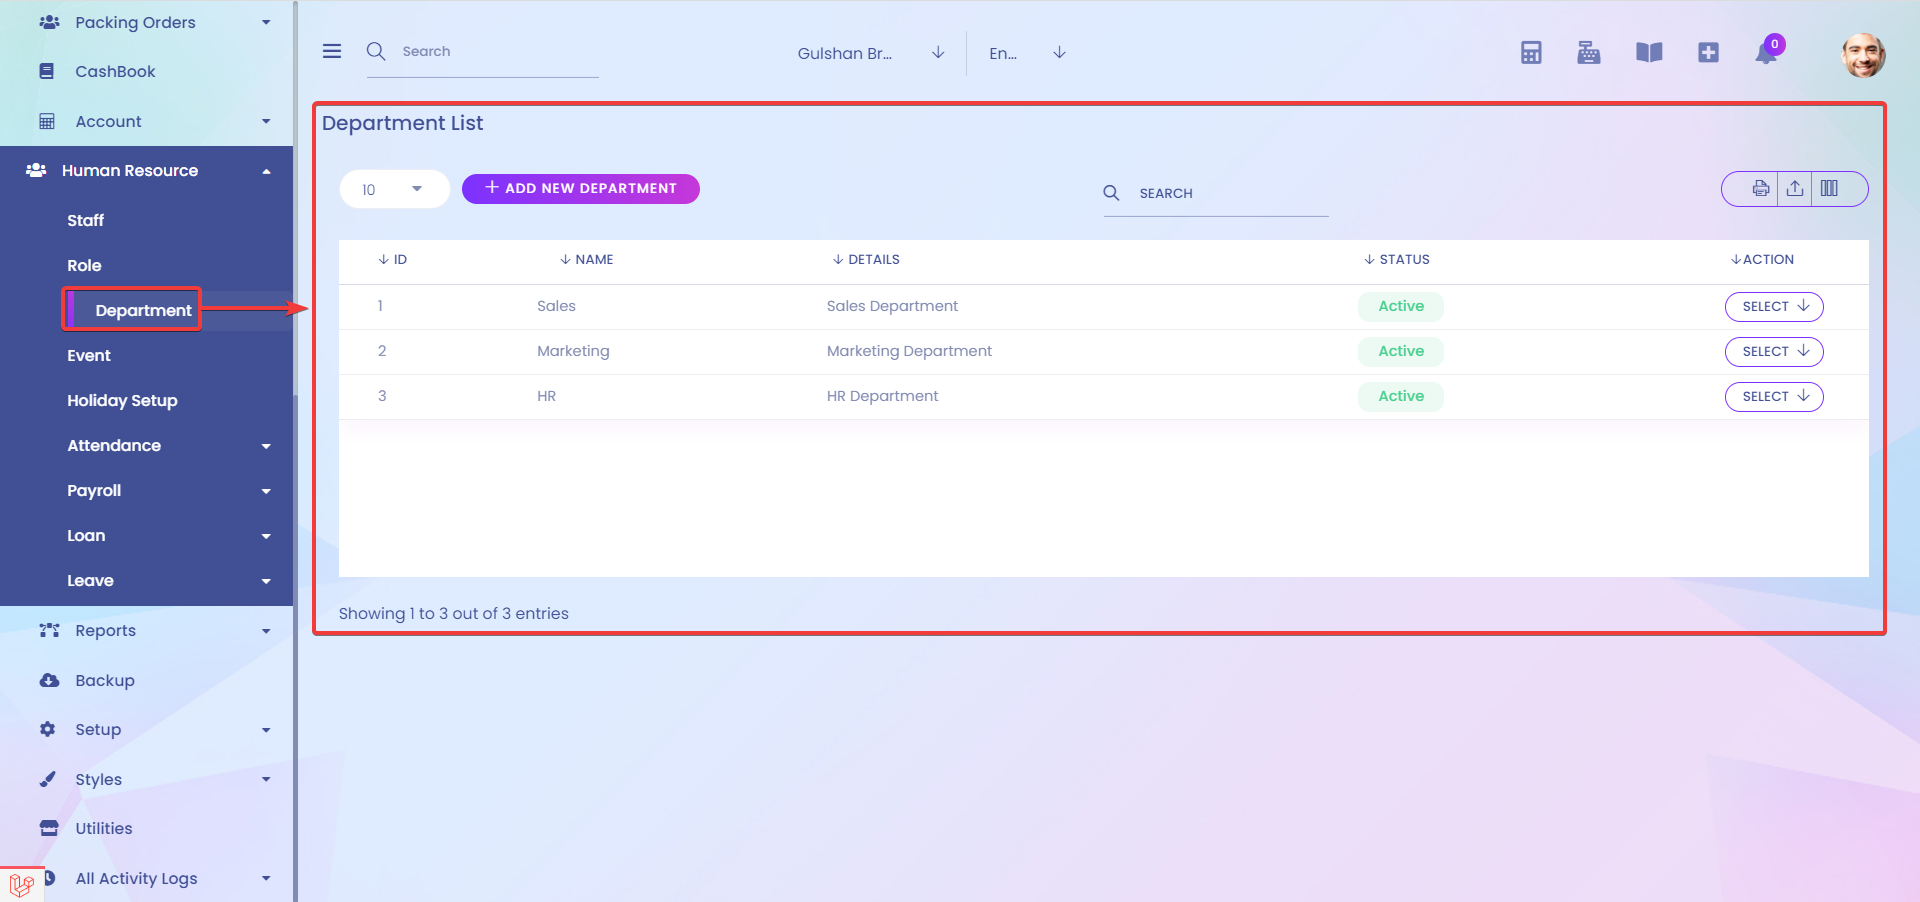Viewport: 1920px width, 902px height.
Task: Open the hamburger menu icon
Action: [332, 51]
